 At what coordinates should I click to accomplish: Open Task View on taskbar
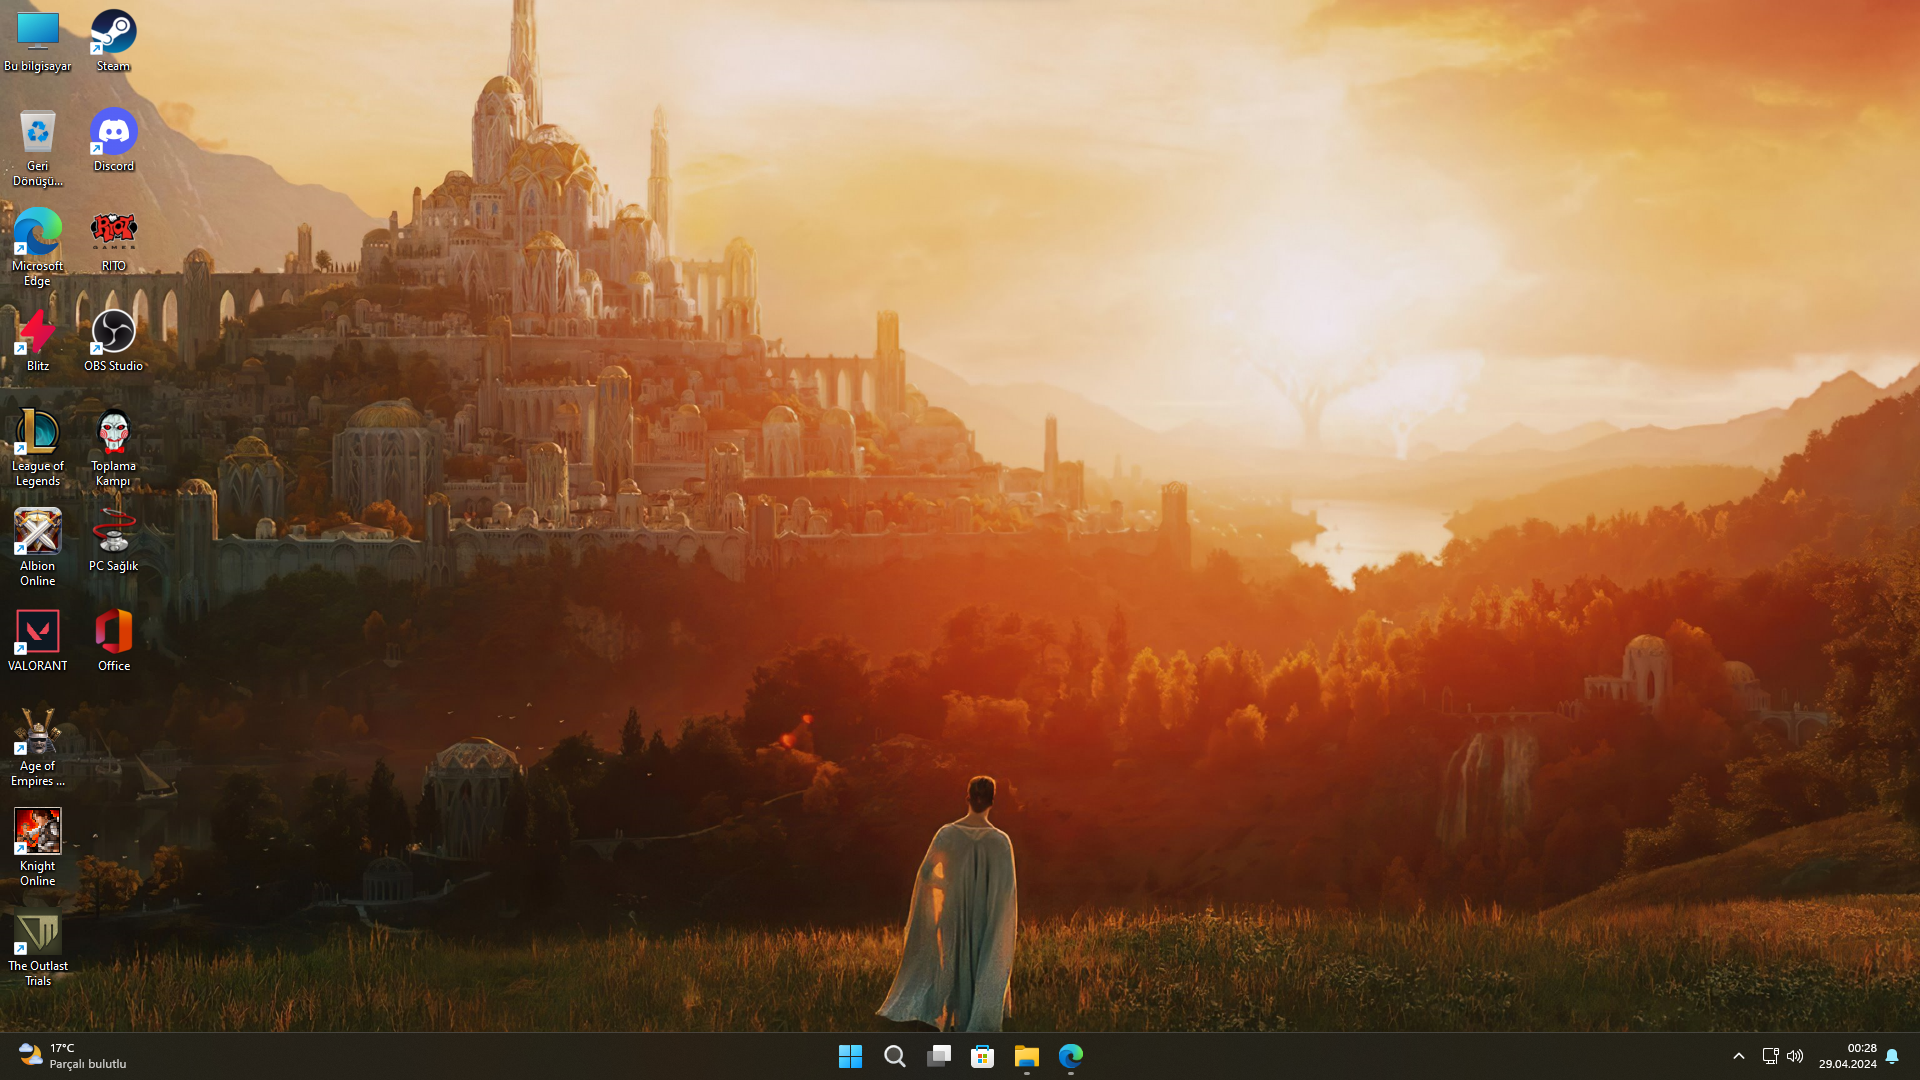click(939, 1056)
